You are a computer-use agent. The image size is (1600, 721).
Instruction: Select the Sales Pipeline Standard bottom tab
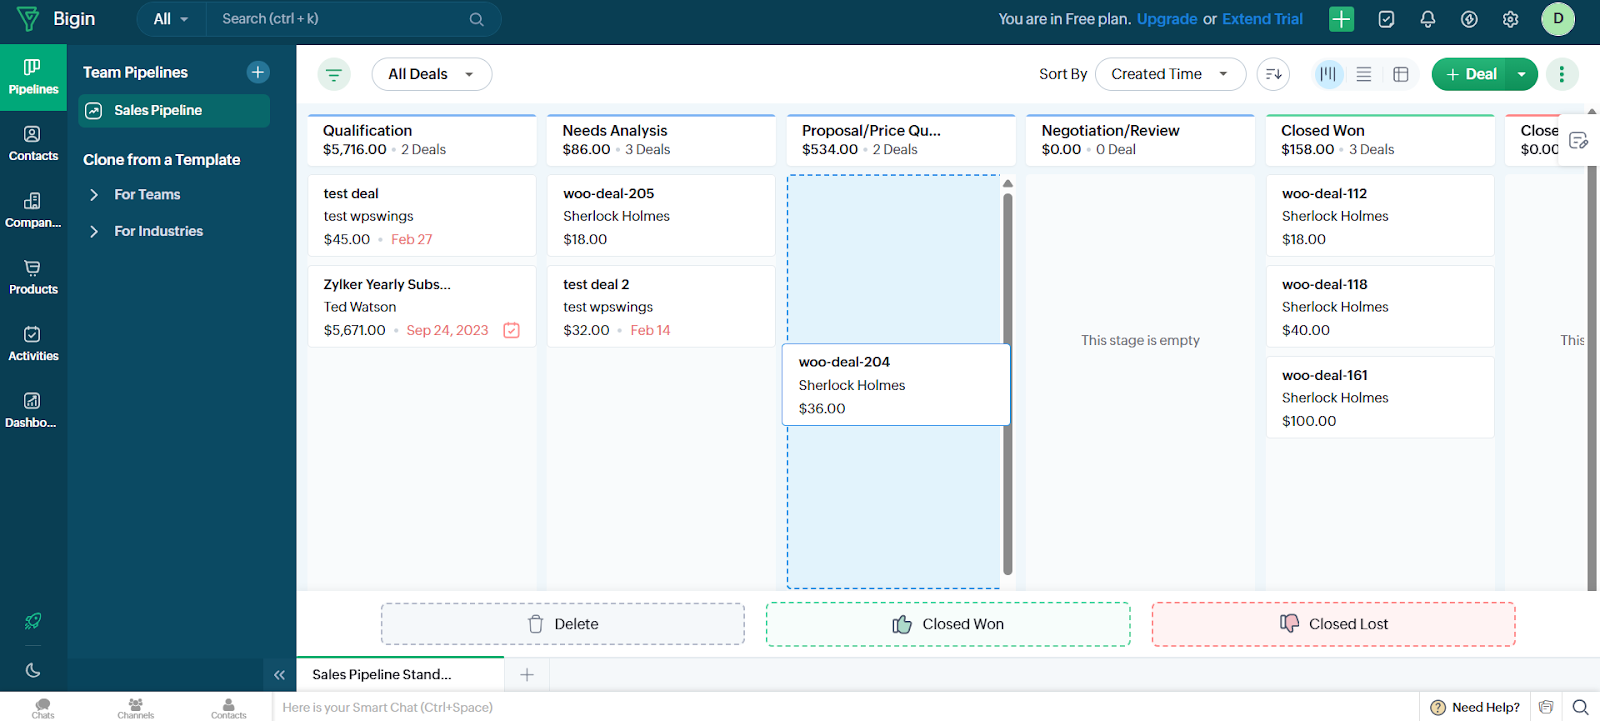click(x=382, y=674)
